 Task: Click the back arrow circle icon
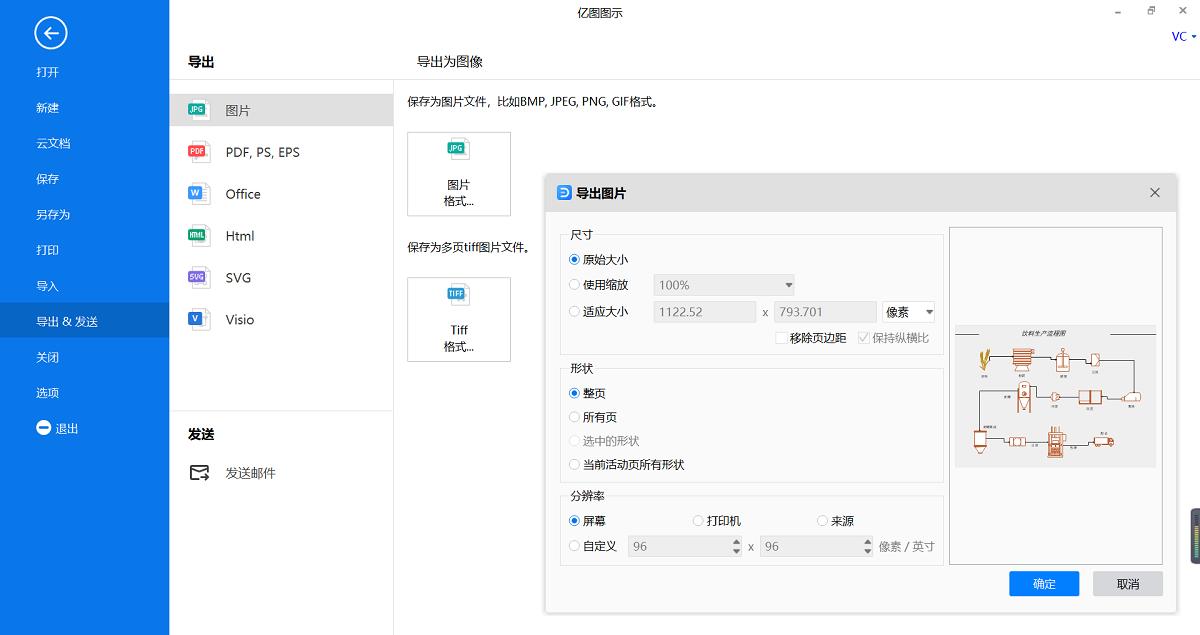[x=51, y=33]
